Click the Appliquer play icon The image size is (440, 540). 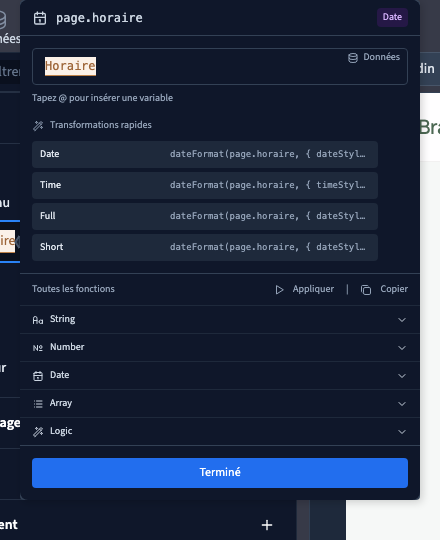pos(279,290)
